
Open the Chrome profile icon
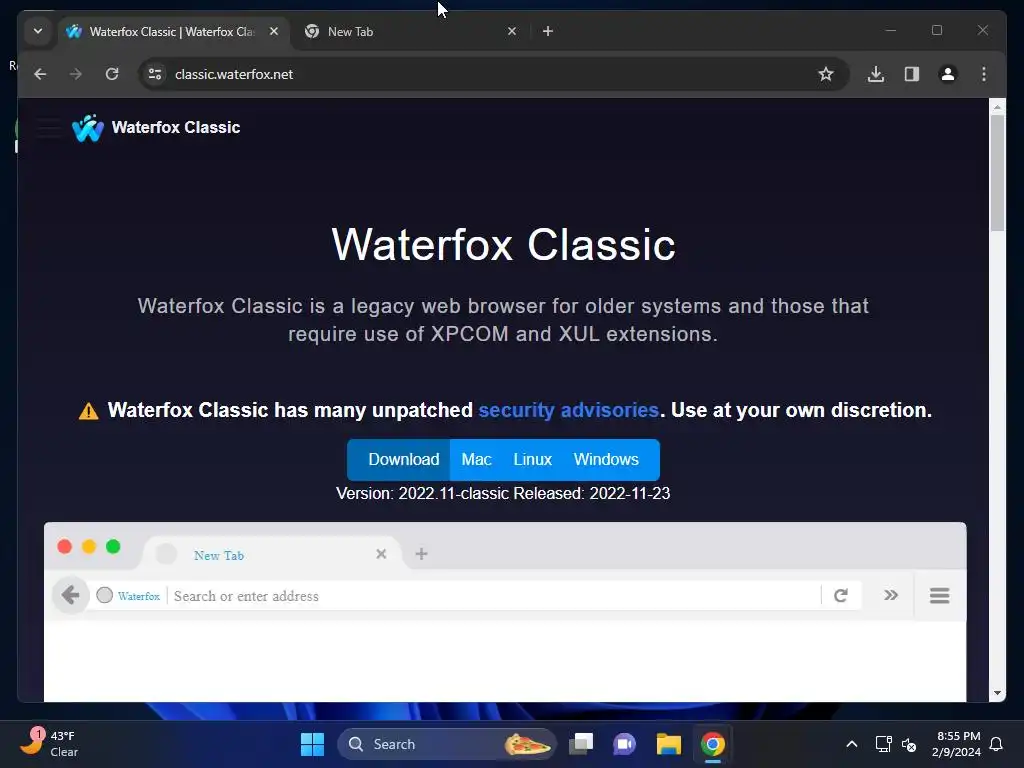pos(948,74)
